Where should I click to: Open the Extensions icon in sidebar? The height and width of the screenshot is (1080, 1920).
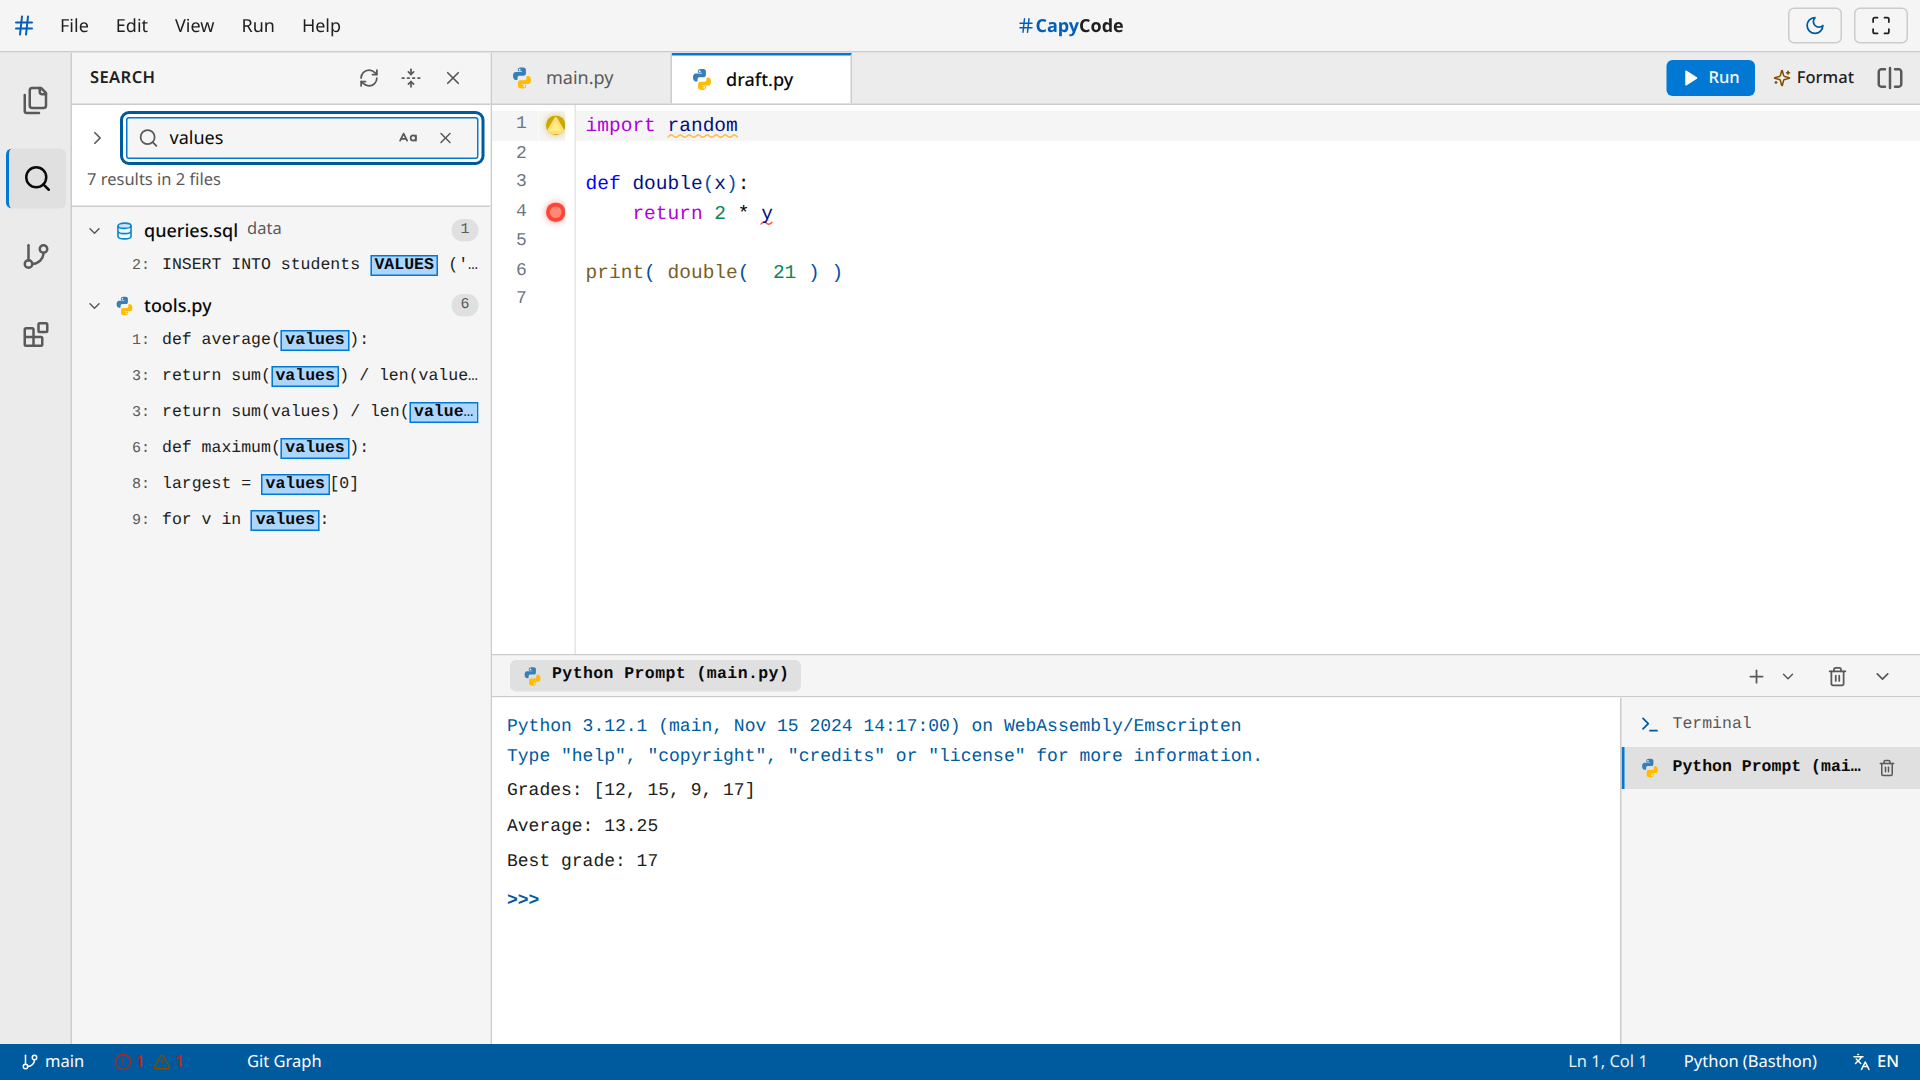point(36,335)
